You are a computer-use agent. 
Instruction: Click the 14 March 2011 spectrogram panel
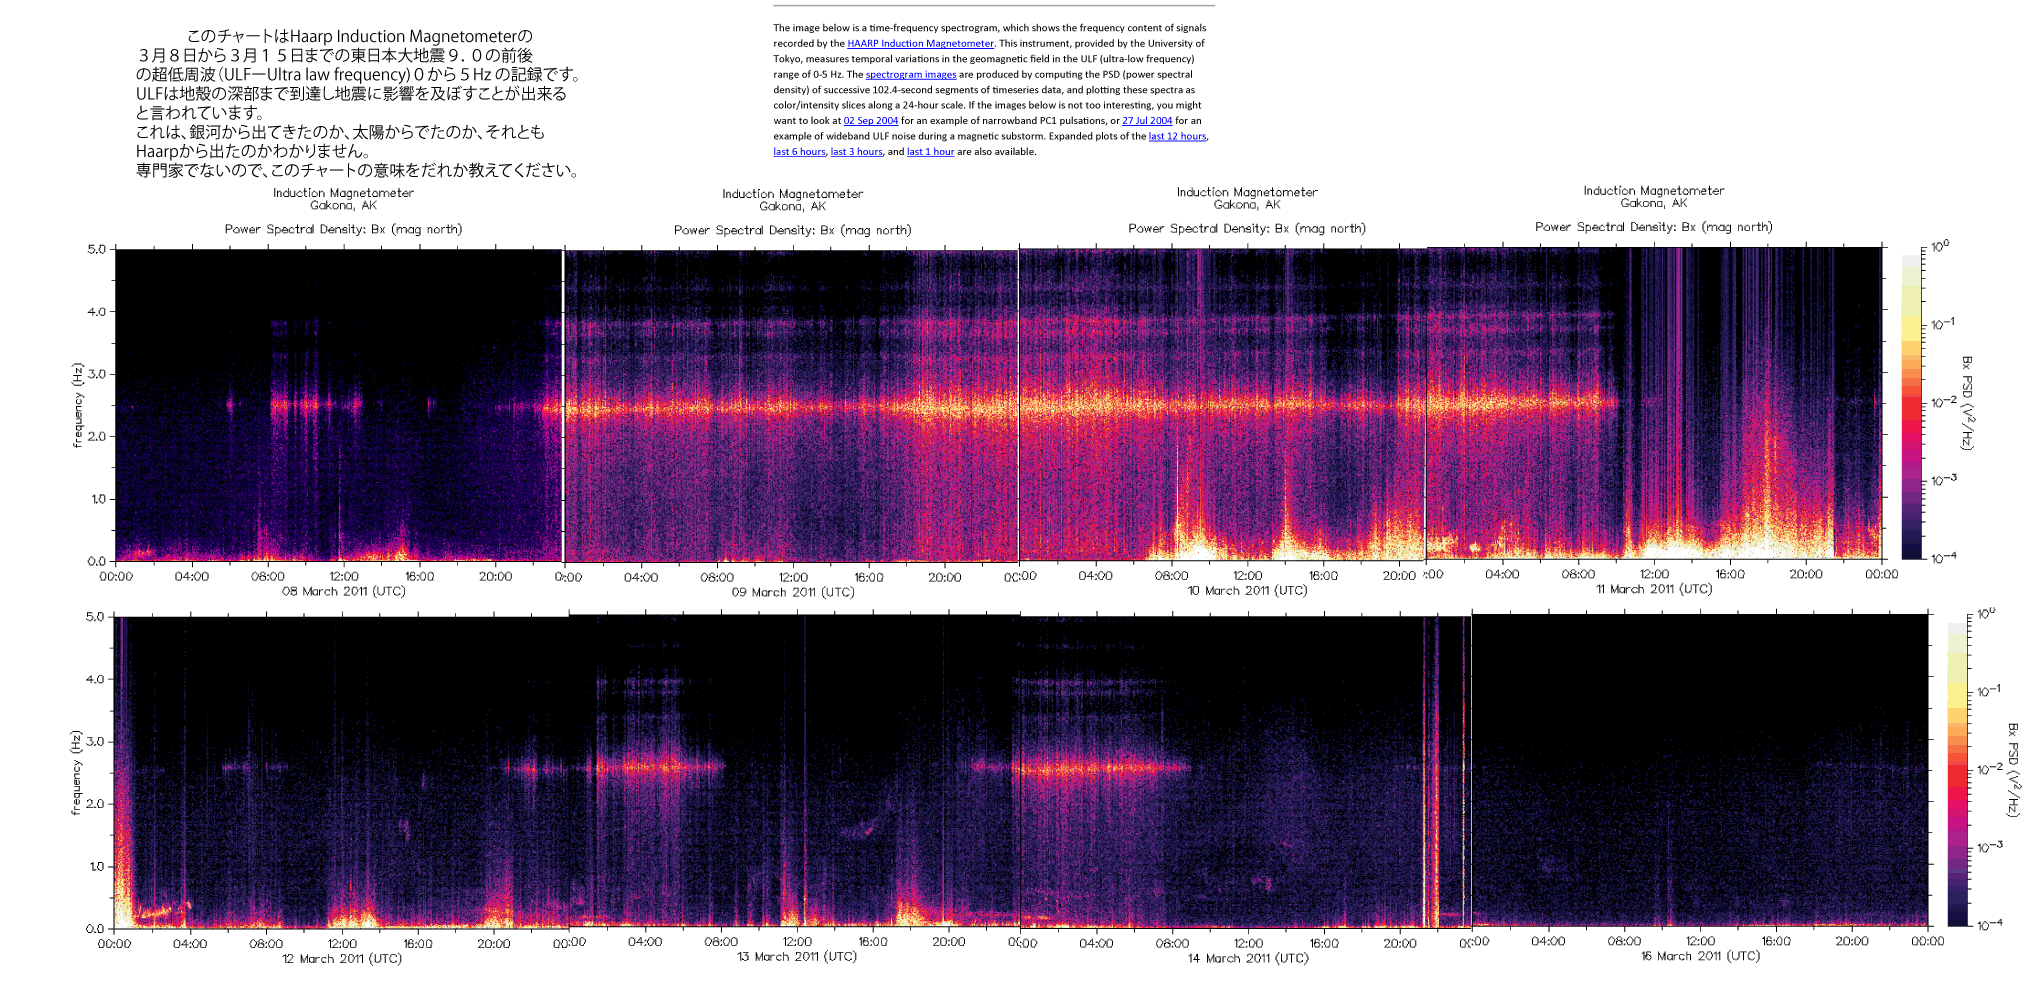[x=1244, y=772]
